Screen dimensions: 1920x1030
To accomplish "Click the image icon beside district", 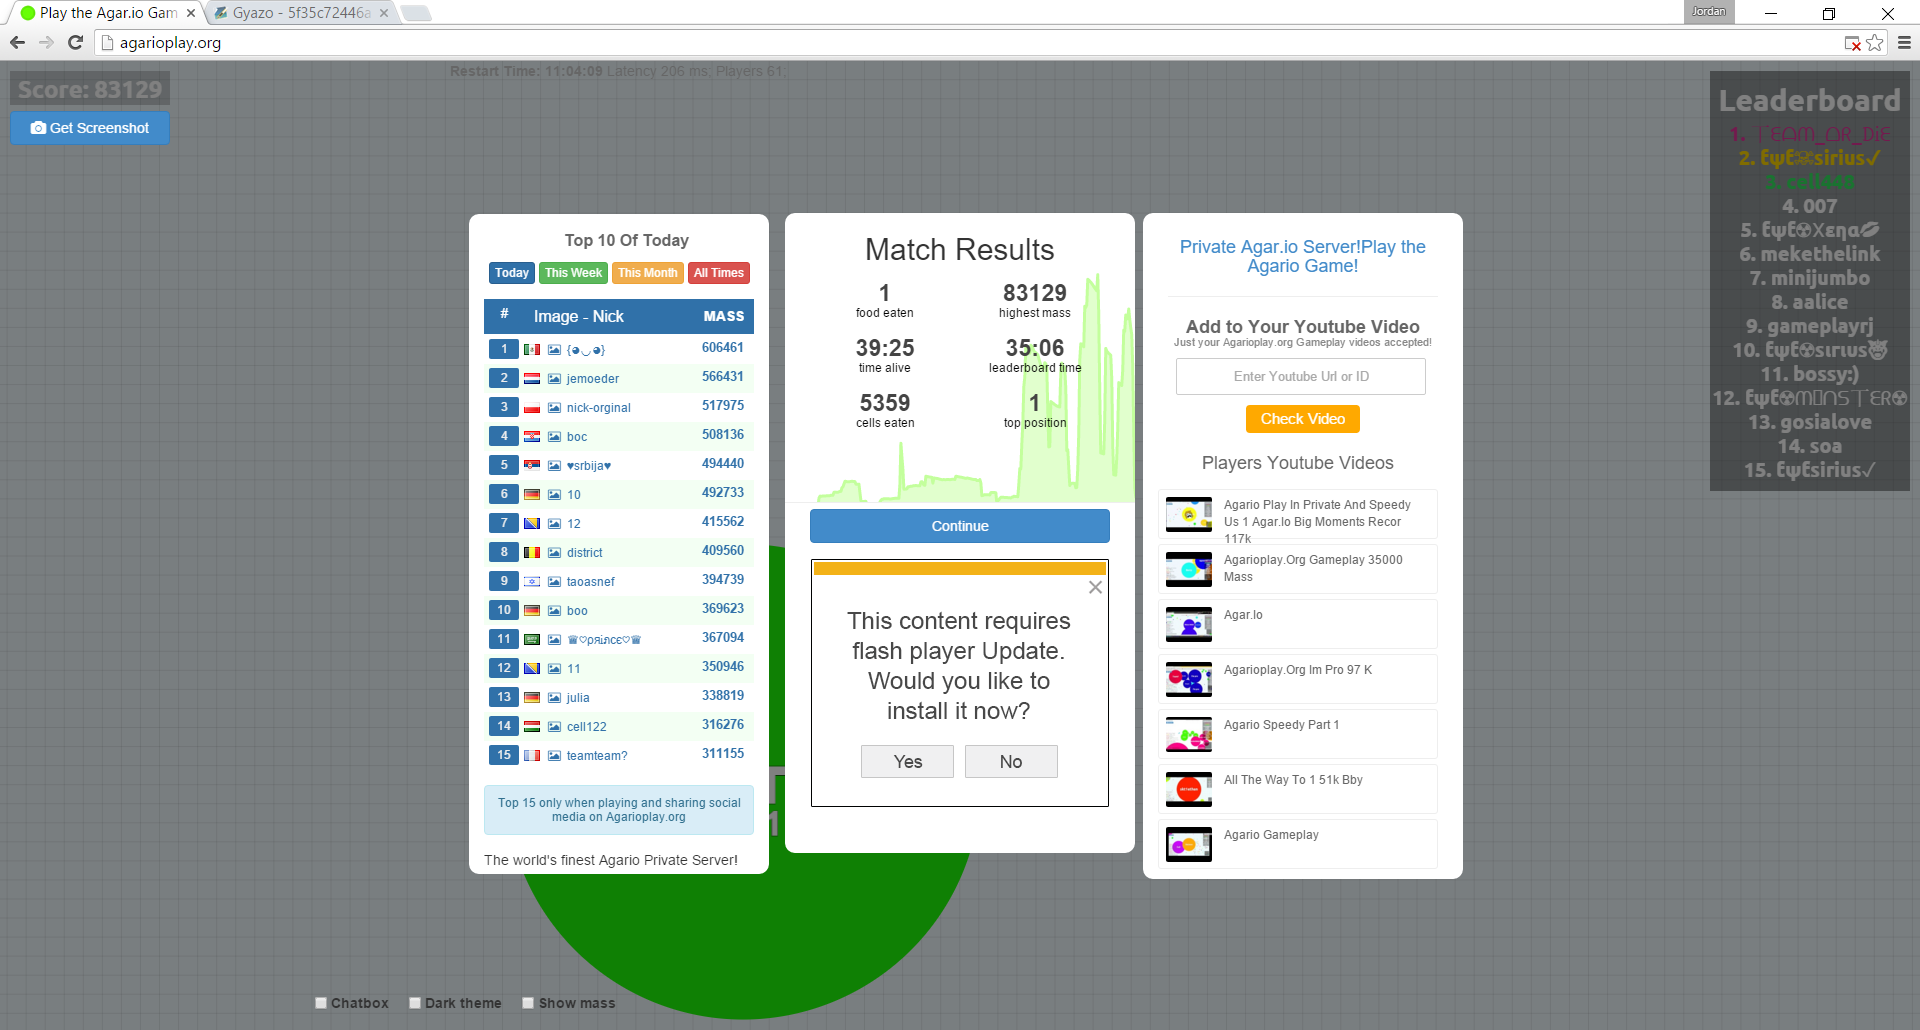I will point(554,553).
